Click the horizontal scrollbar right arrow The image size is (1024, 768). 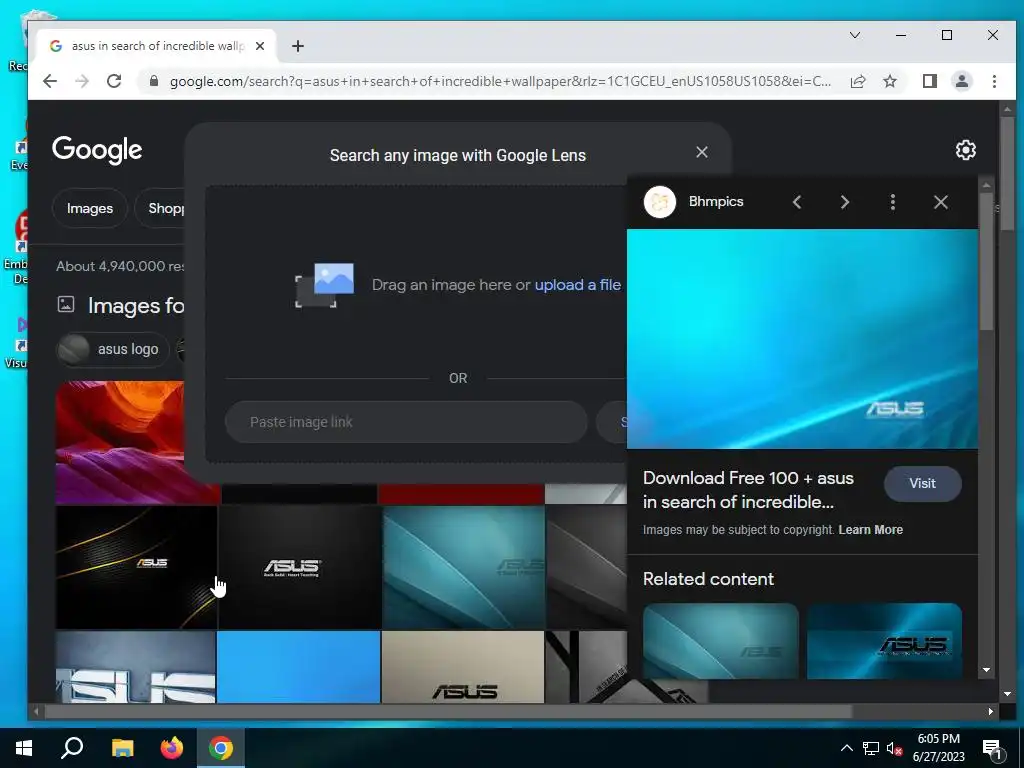[x=991, y=711]
